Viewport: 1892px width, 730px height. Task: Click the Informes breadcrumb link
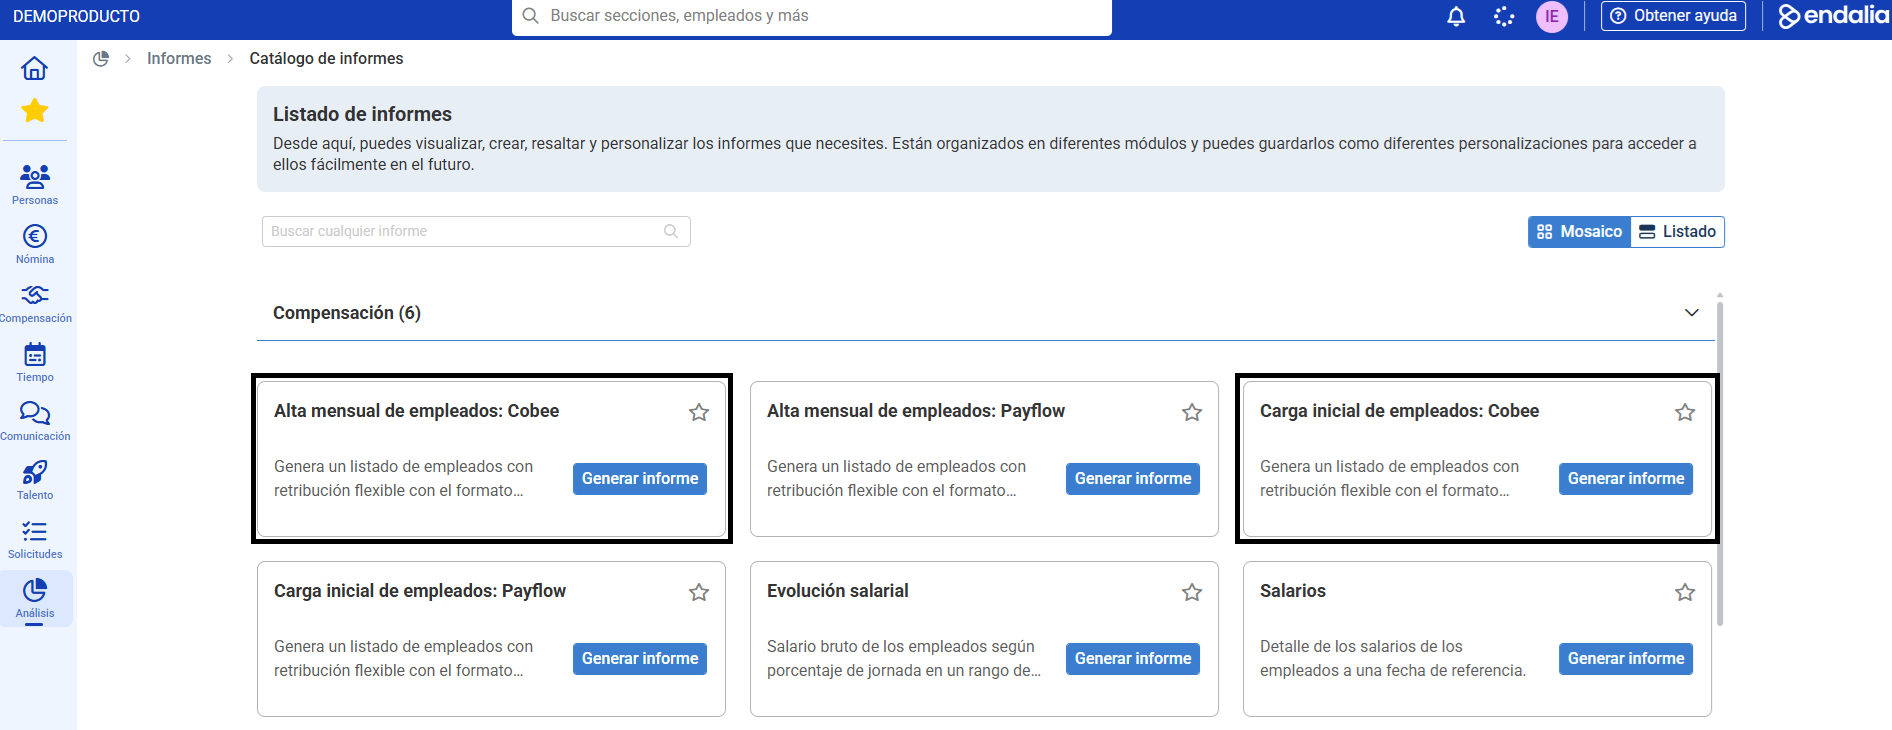(x=179, y=58)
